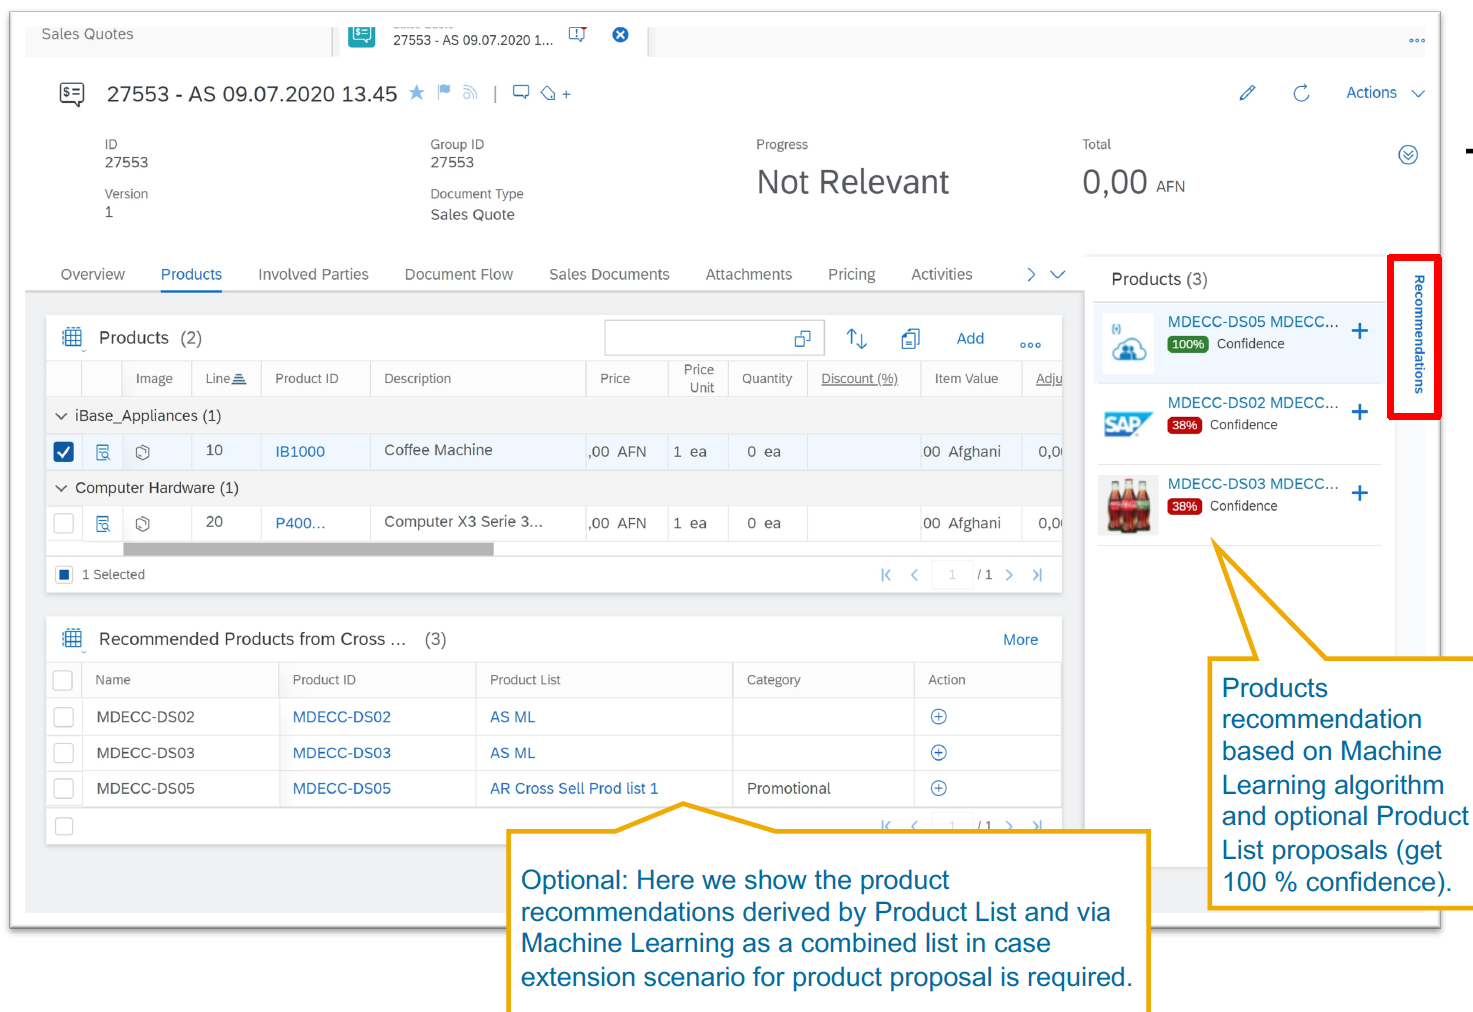Screen dimensions: 1473x1012
Task: Edit the sales quote with the pencil icon
Action: (x=1247, y=92)
